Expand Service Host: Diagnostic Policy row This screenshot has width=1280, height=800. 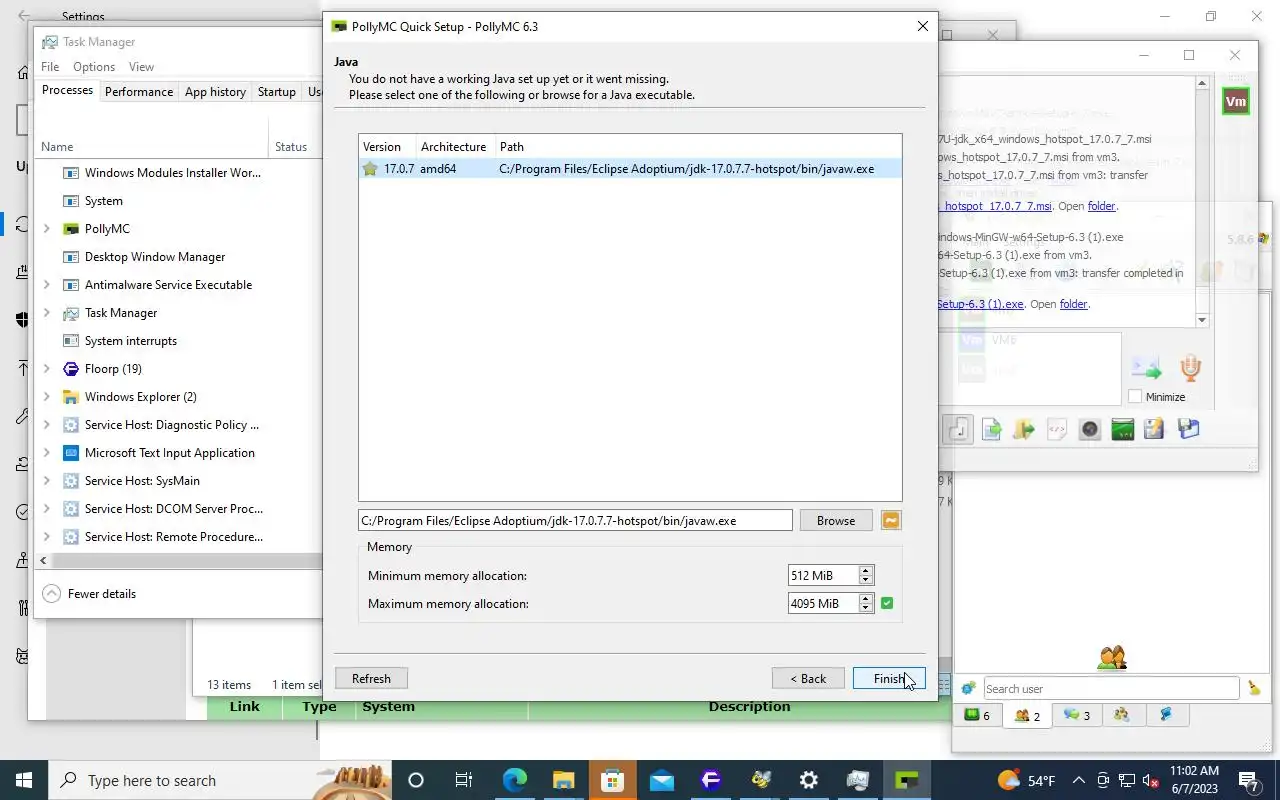[46, 425]
